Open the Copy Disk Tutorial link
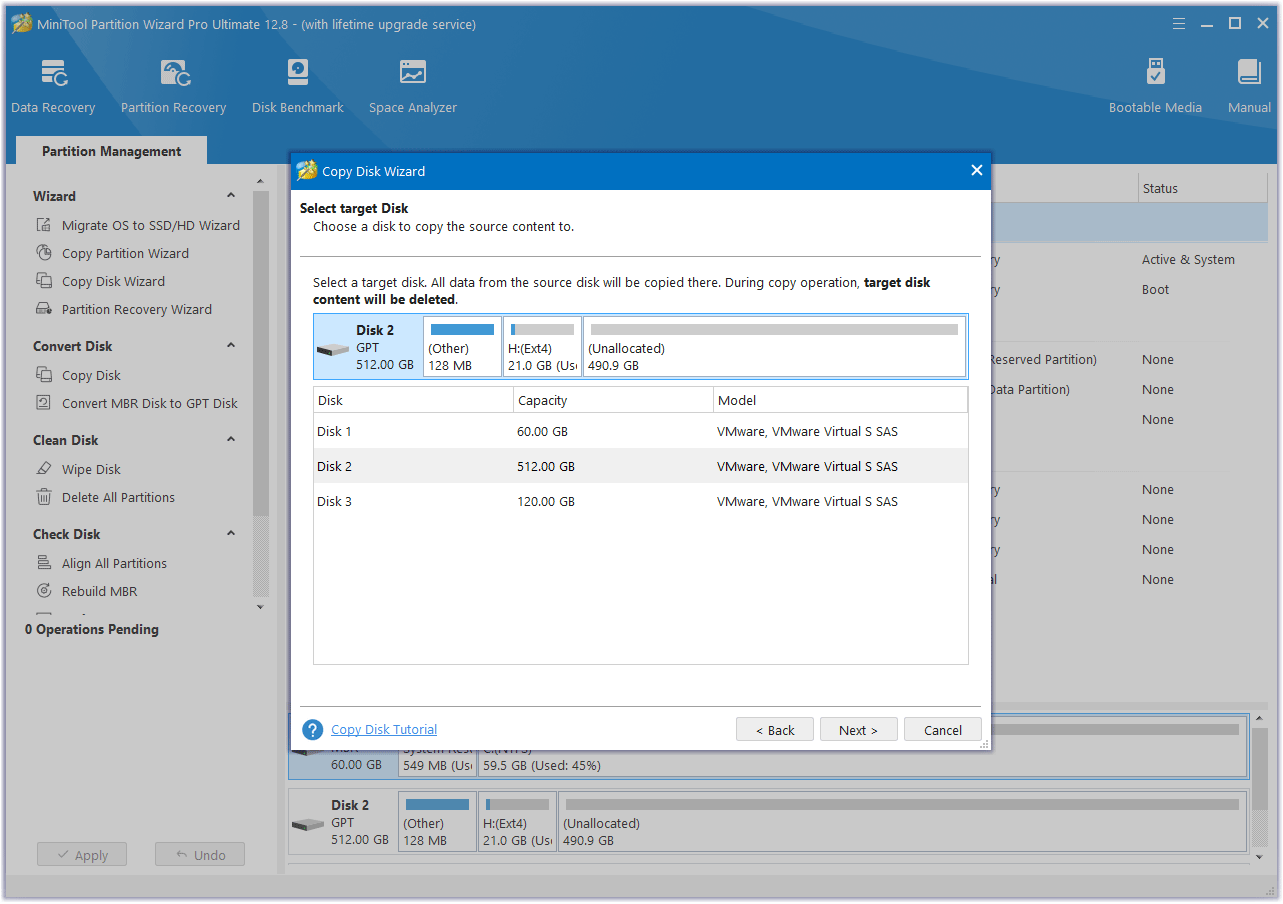The width and height of the screenshot is (1283, 904). tap(384, 730)
